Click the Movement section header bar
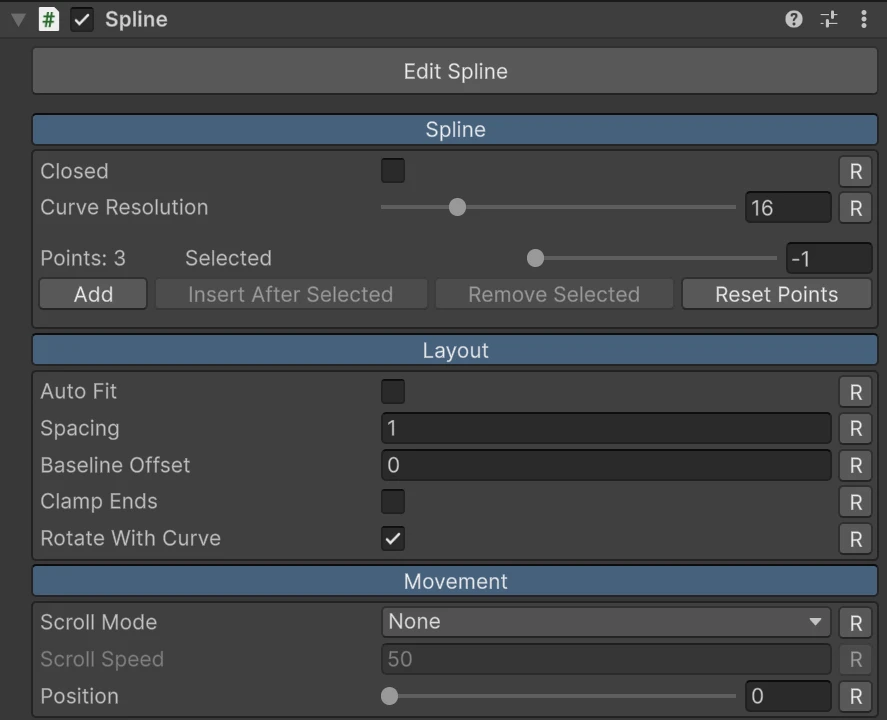This screenshot has height=720, width=887. 455,581
